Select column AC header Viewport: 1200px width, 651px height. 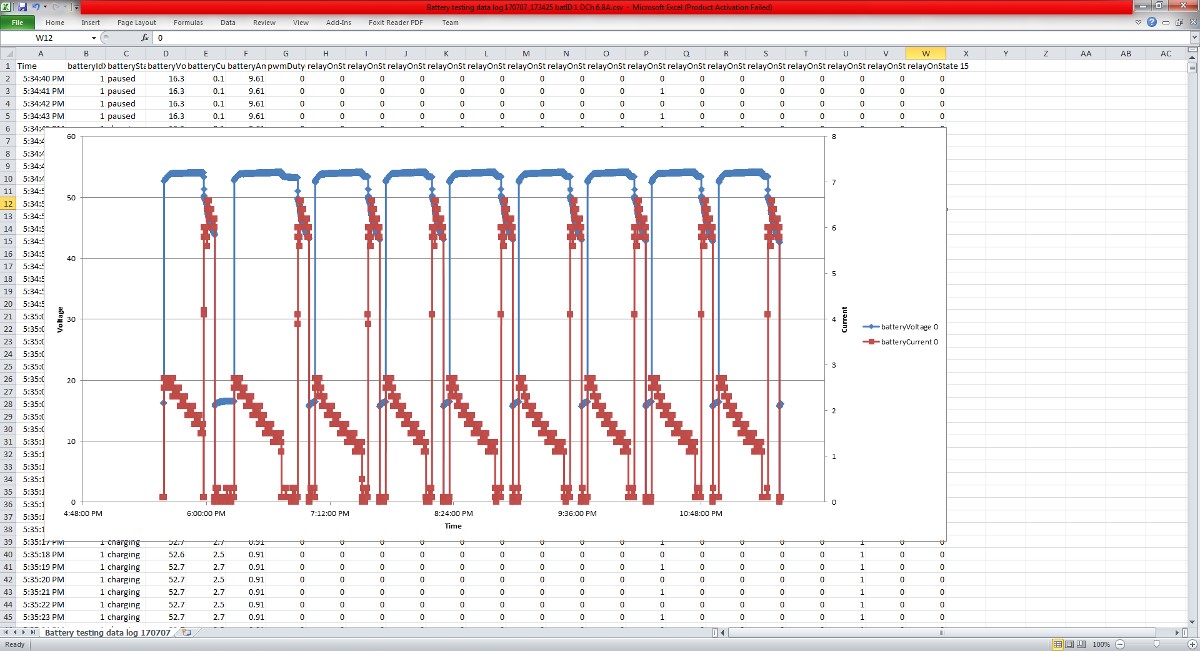1166,54
